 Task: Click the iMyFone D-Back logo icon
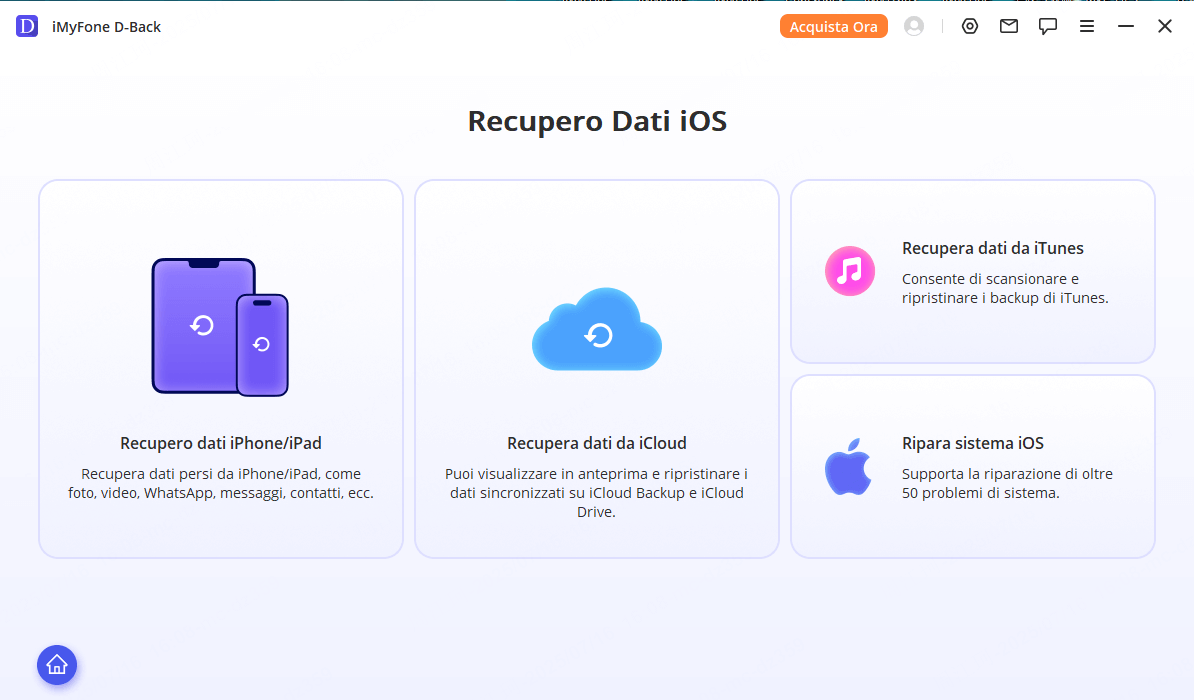point(27,27)
